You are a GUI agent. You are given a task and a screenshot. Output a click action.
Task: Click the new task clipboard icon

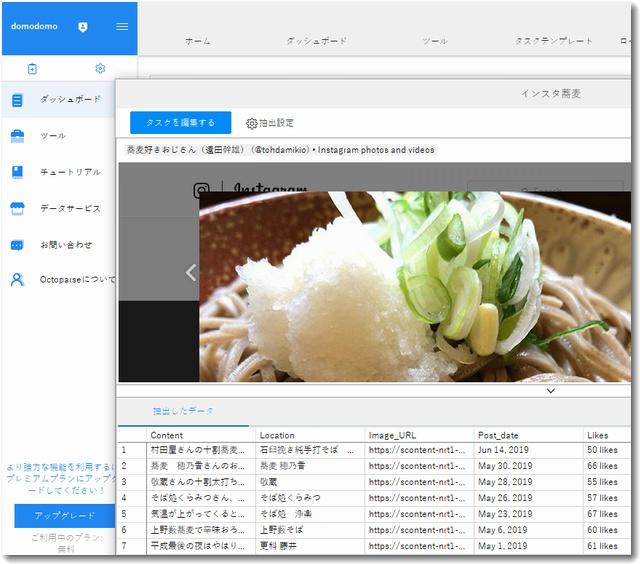coord(32,69)
